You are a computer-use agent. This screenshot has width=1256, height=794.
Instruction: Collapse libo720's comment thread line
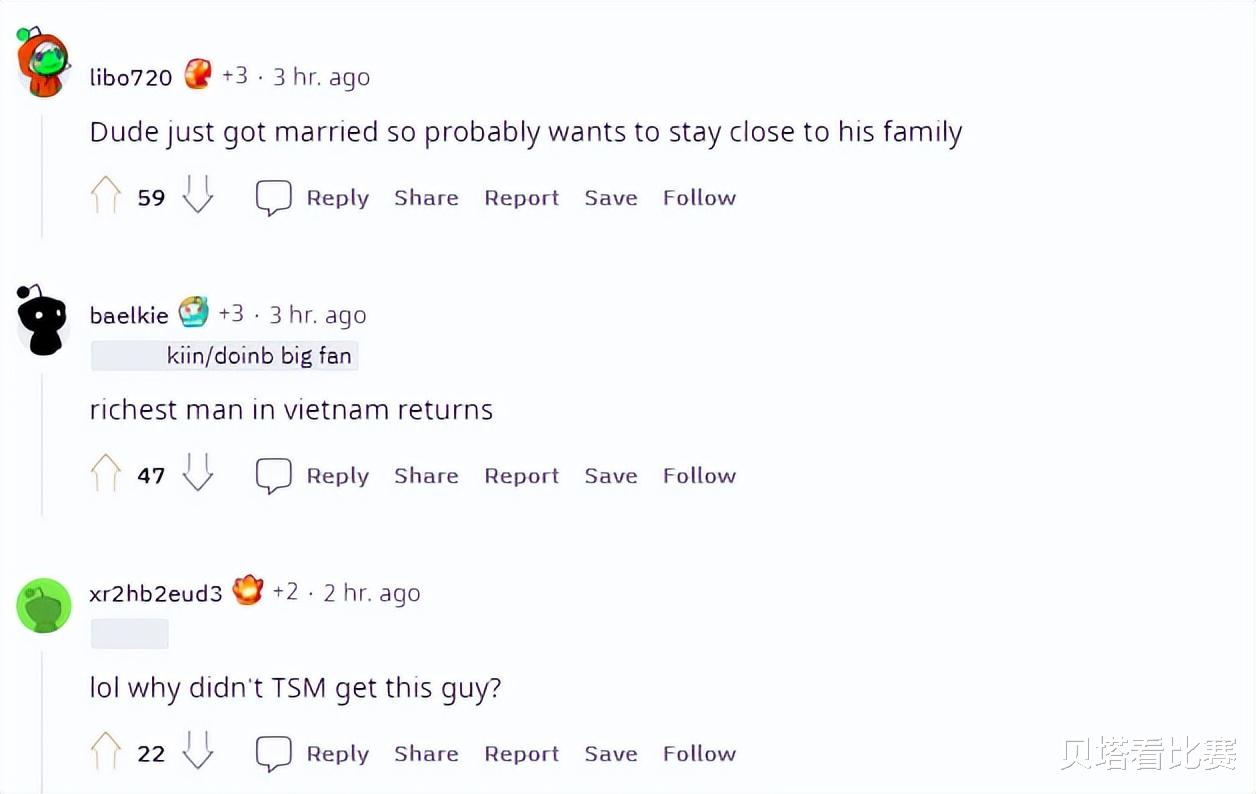pos(42,175)
